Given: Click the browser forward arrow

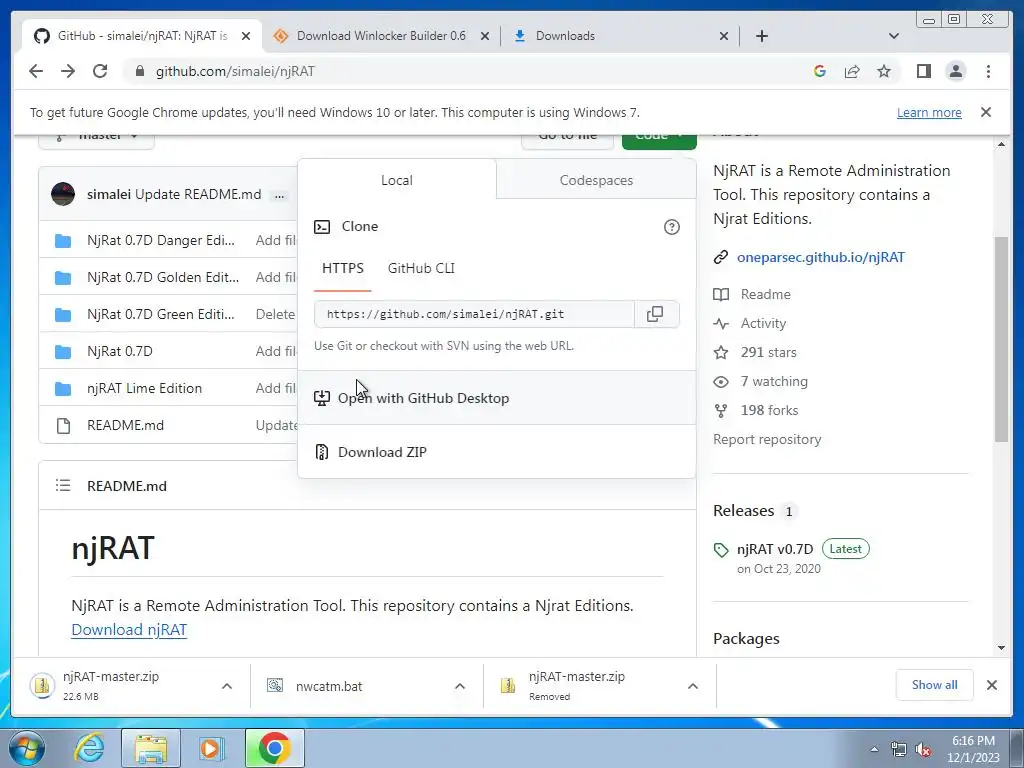Looking at the screenshot, I should coord(68,71).
